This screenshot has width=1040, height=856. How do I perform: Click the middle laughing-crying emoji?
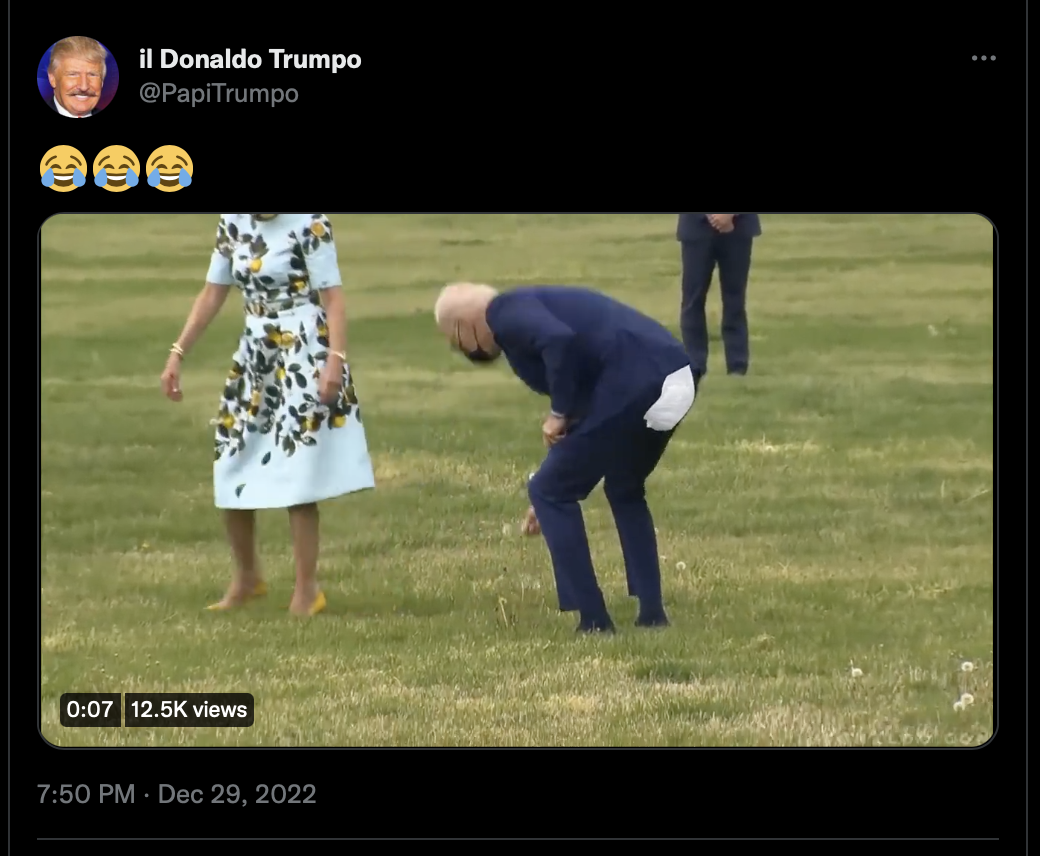click(117, 168)
